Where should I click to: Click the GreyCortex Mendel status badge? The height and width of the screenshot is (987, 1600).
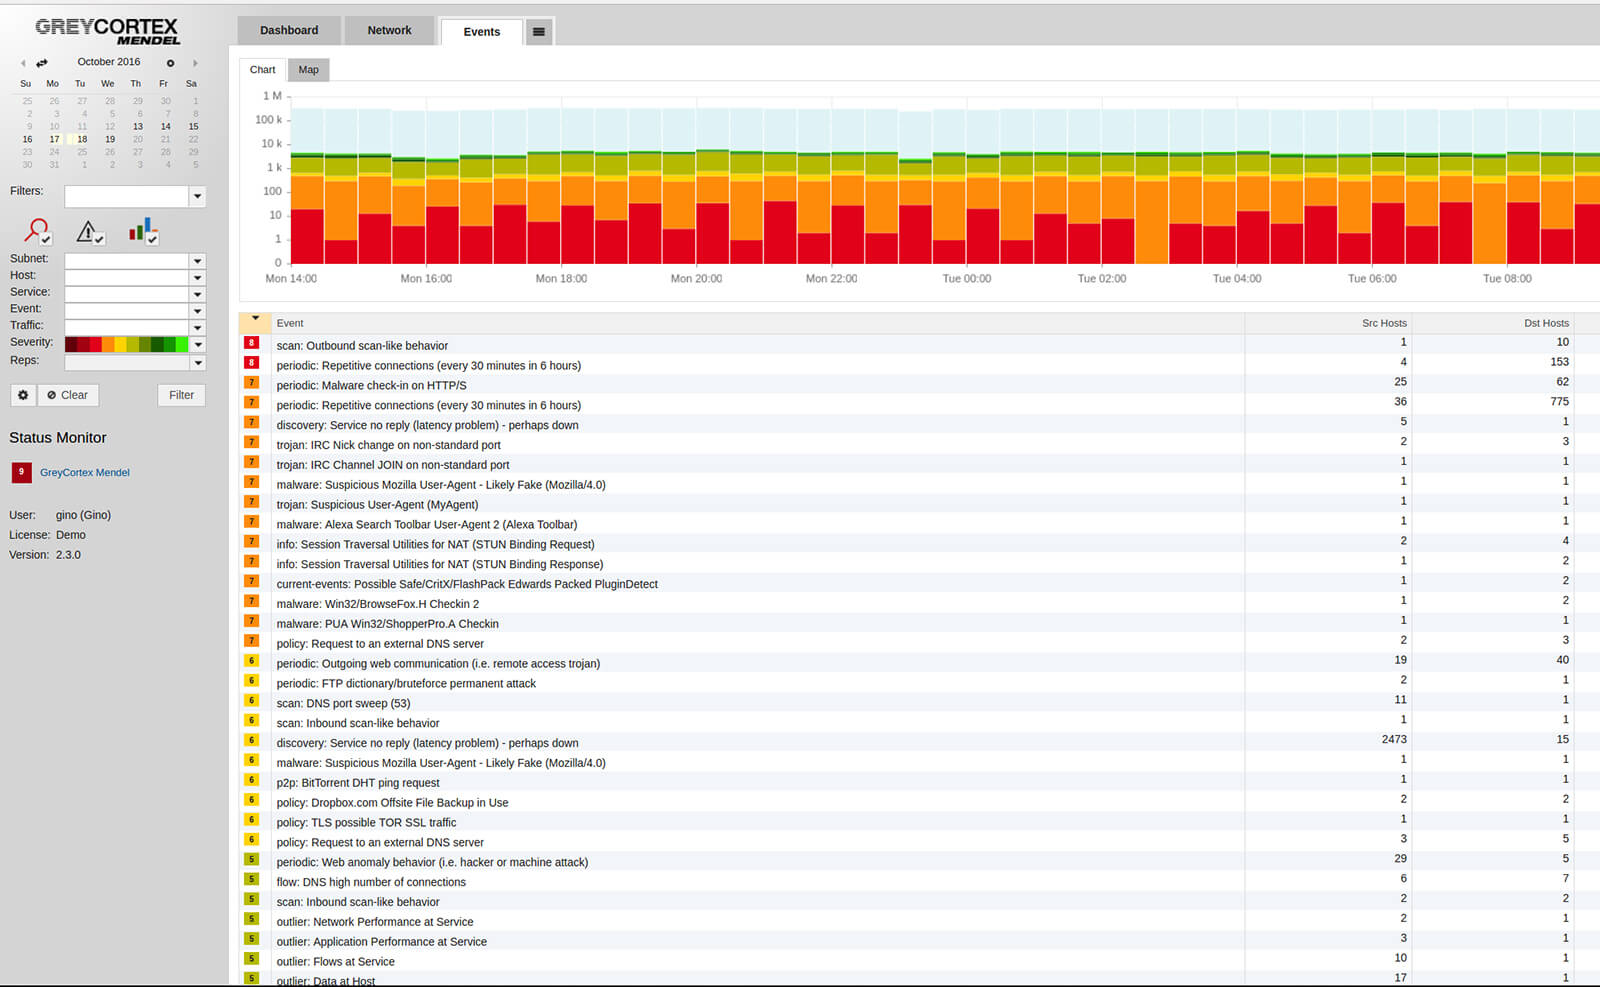21,472
